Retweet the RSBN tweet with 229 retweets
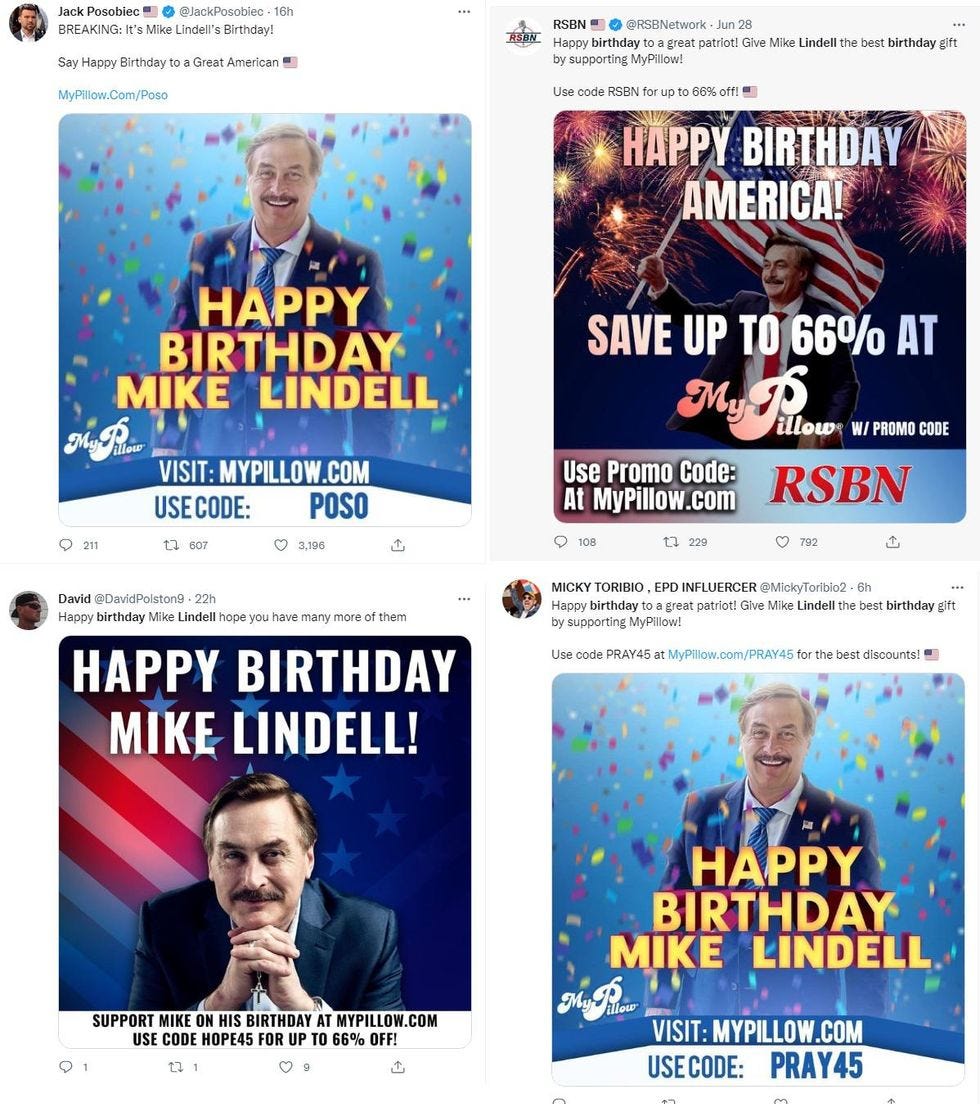980x1104 pixels. (671, 541)
